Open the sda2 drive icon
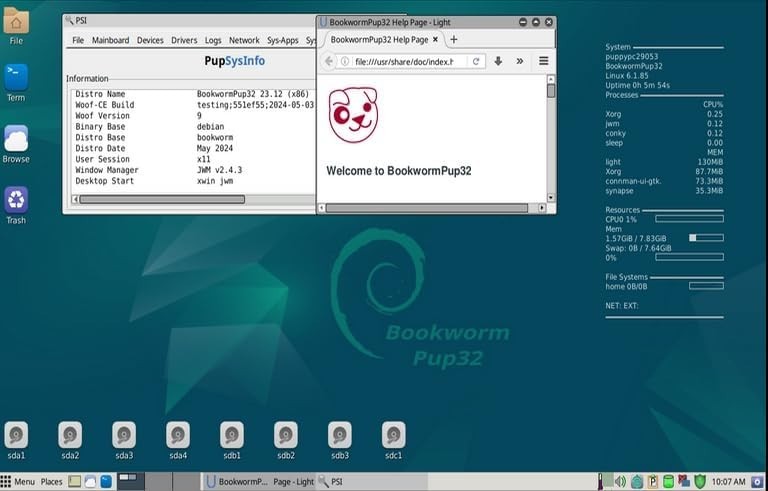 coord(70,435)
